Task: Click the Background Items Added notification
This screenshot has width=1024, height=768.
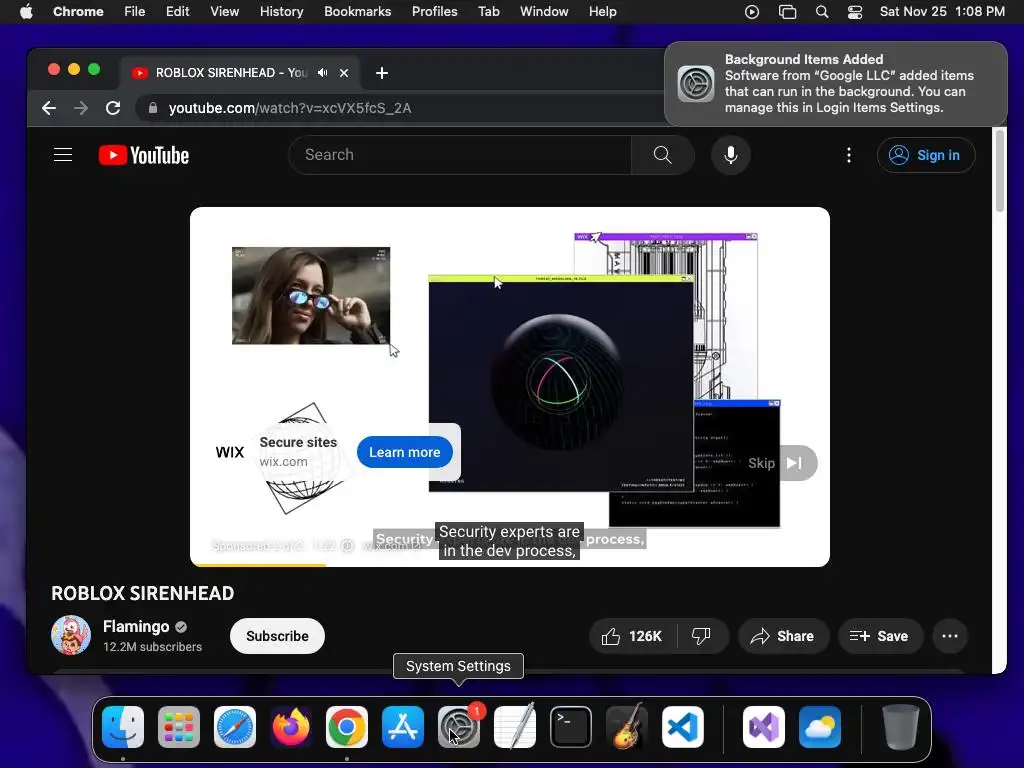Action: (x=836, y=84)
